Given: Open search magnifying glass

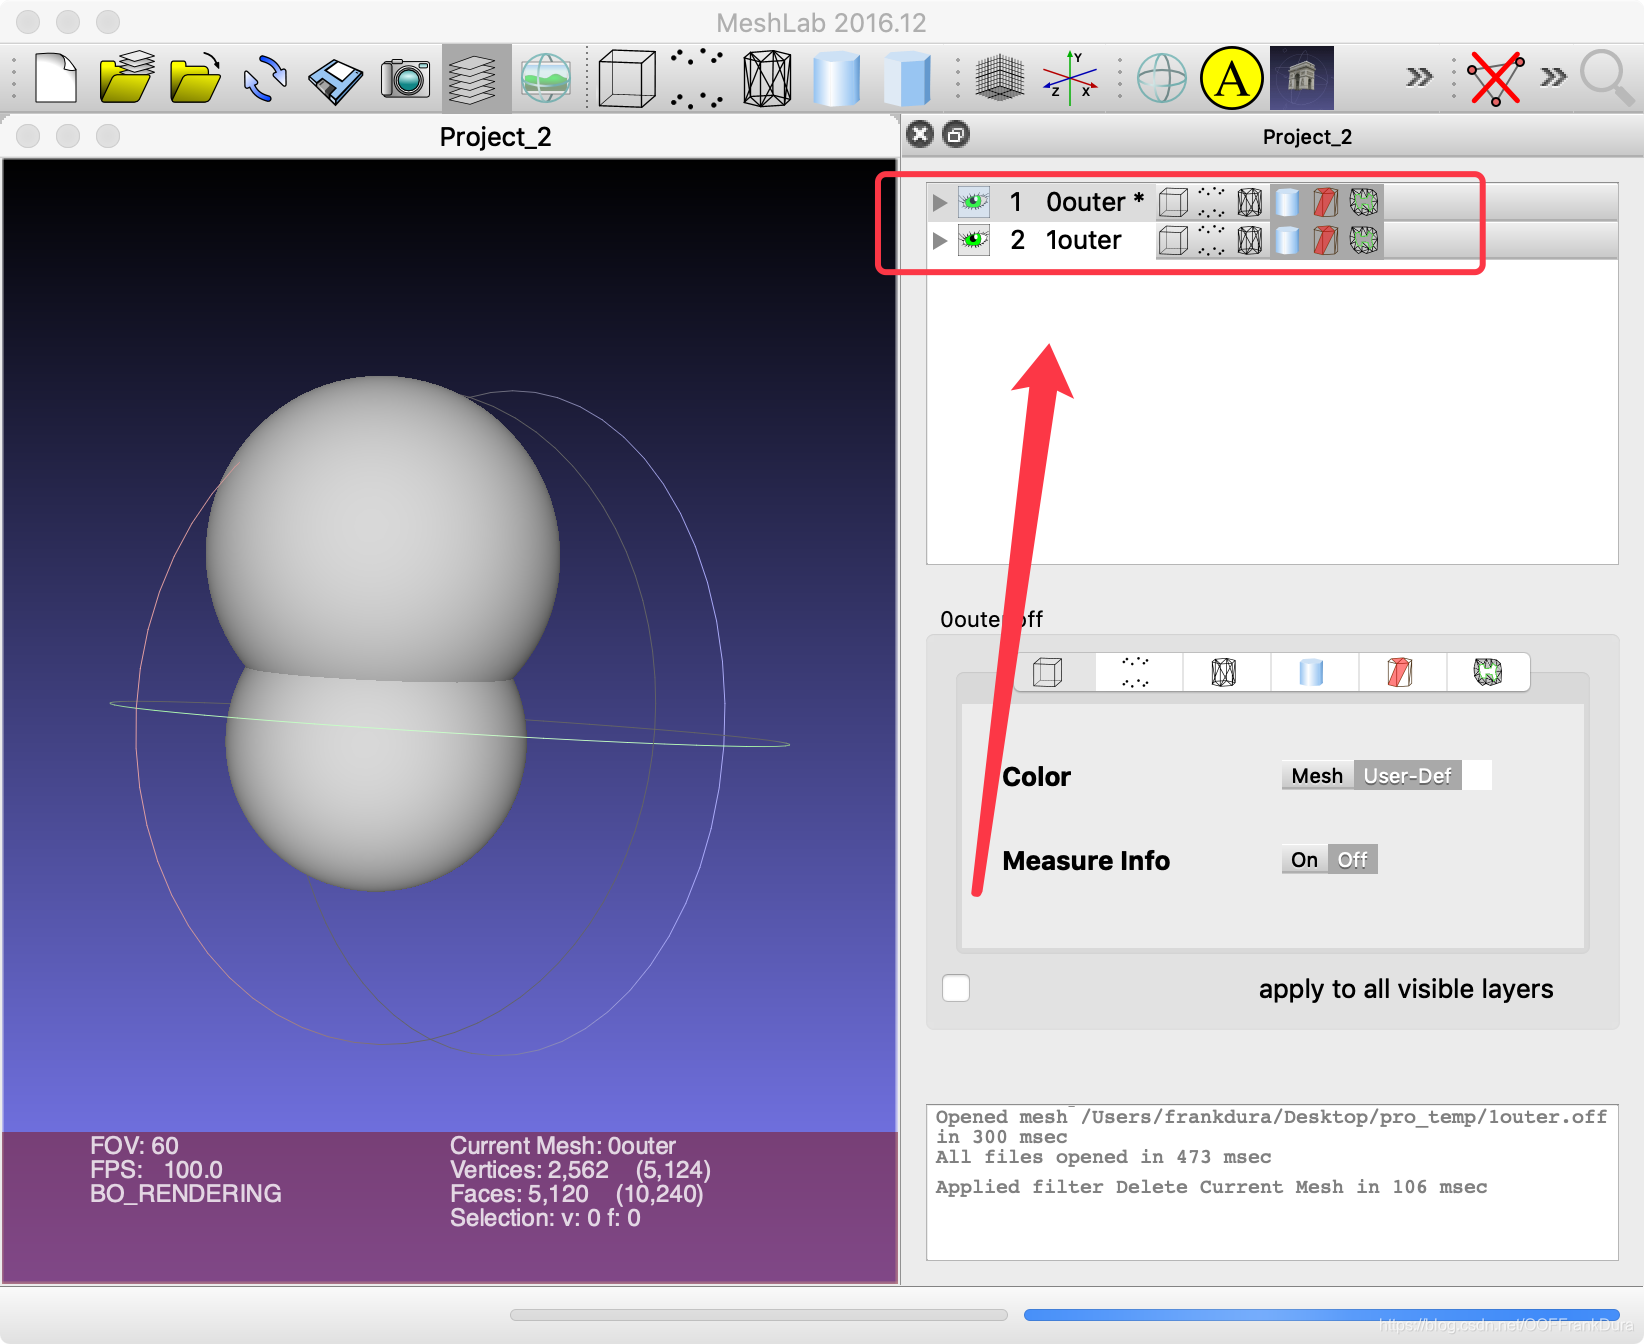Looking at the screenshot, I should 1607,78.
